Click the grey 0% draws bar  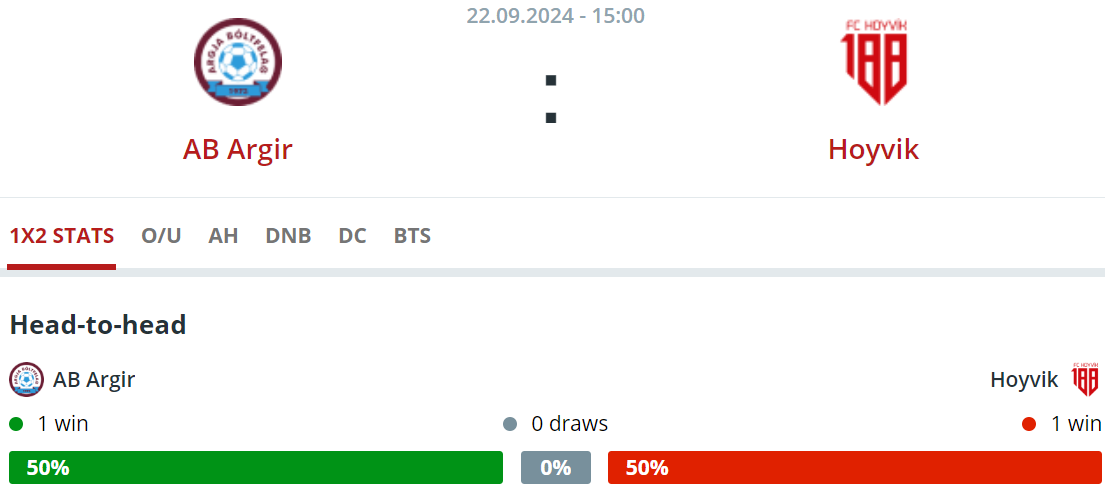tap(556, 467)
